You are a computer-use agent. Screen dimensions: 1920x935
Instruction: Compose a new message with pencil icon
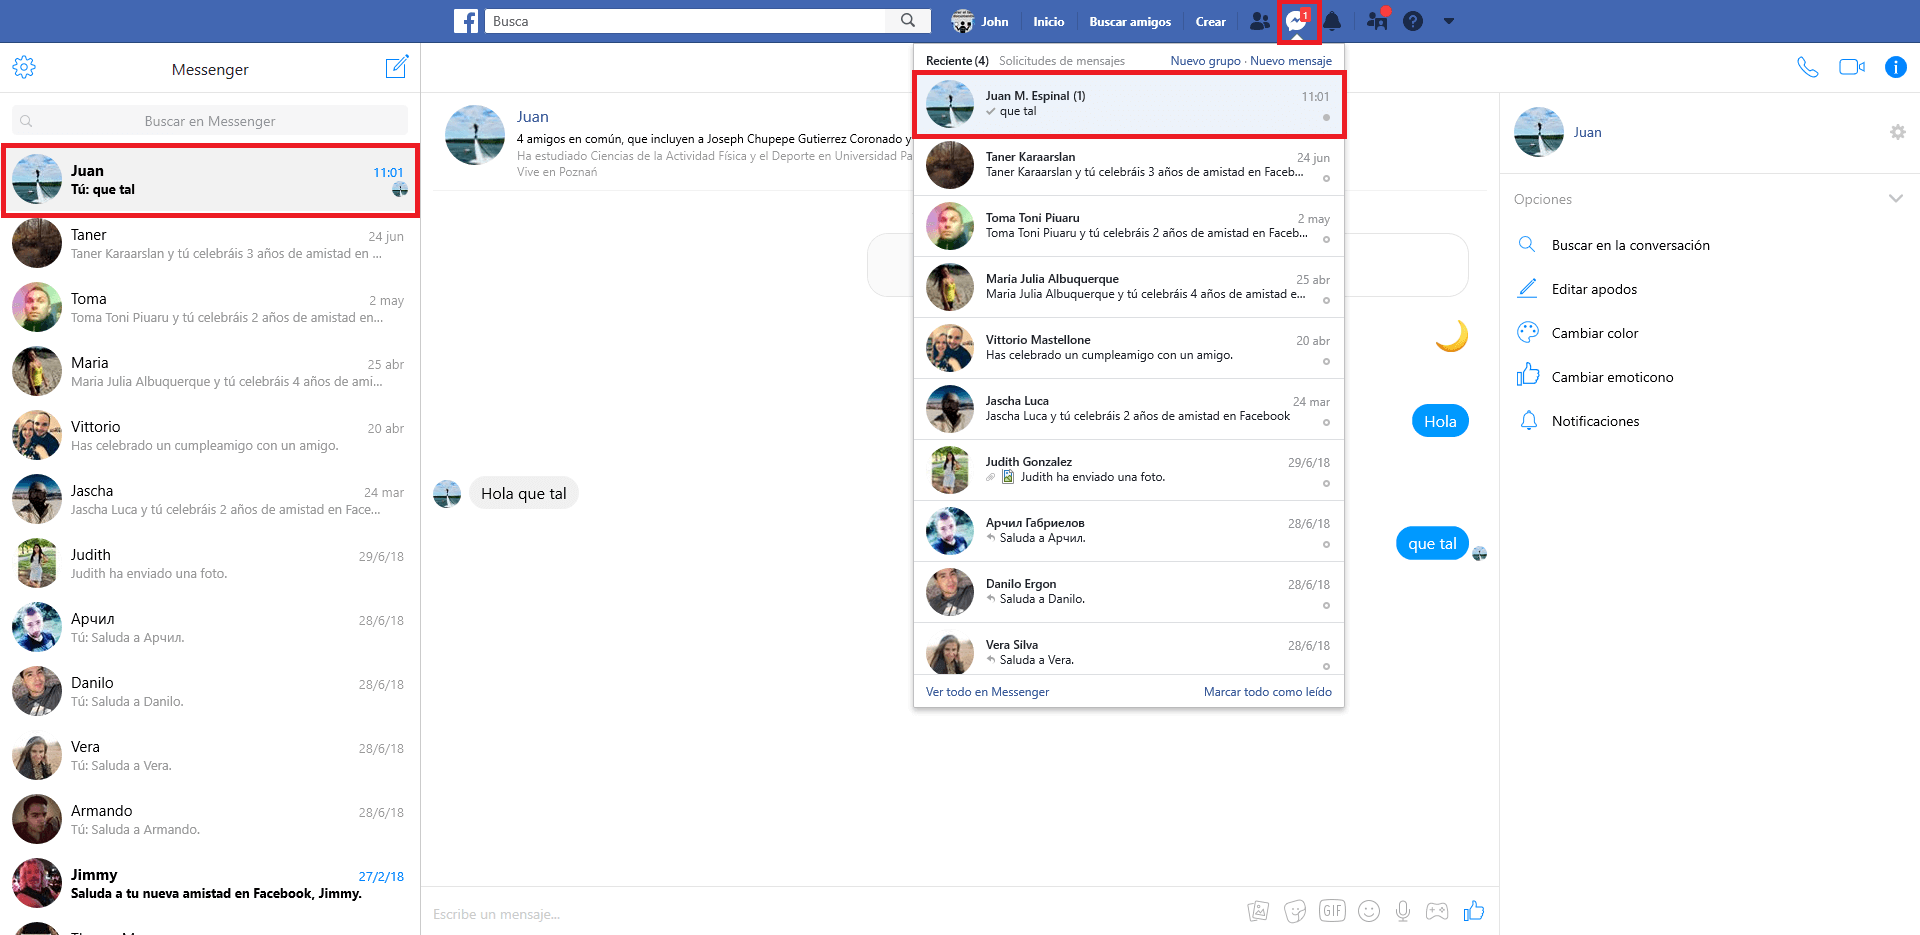[397, 67]
